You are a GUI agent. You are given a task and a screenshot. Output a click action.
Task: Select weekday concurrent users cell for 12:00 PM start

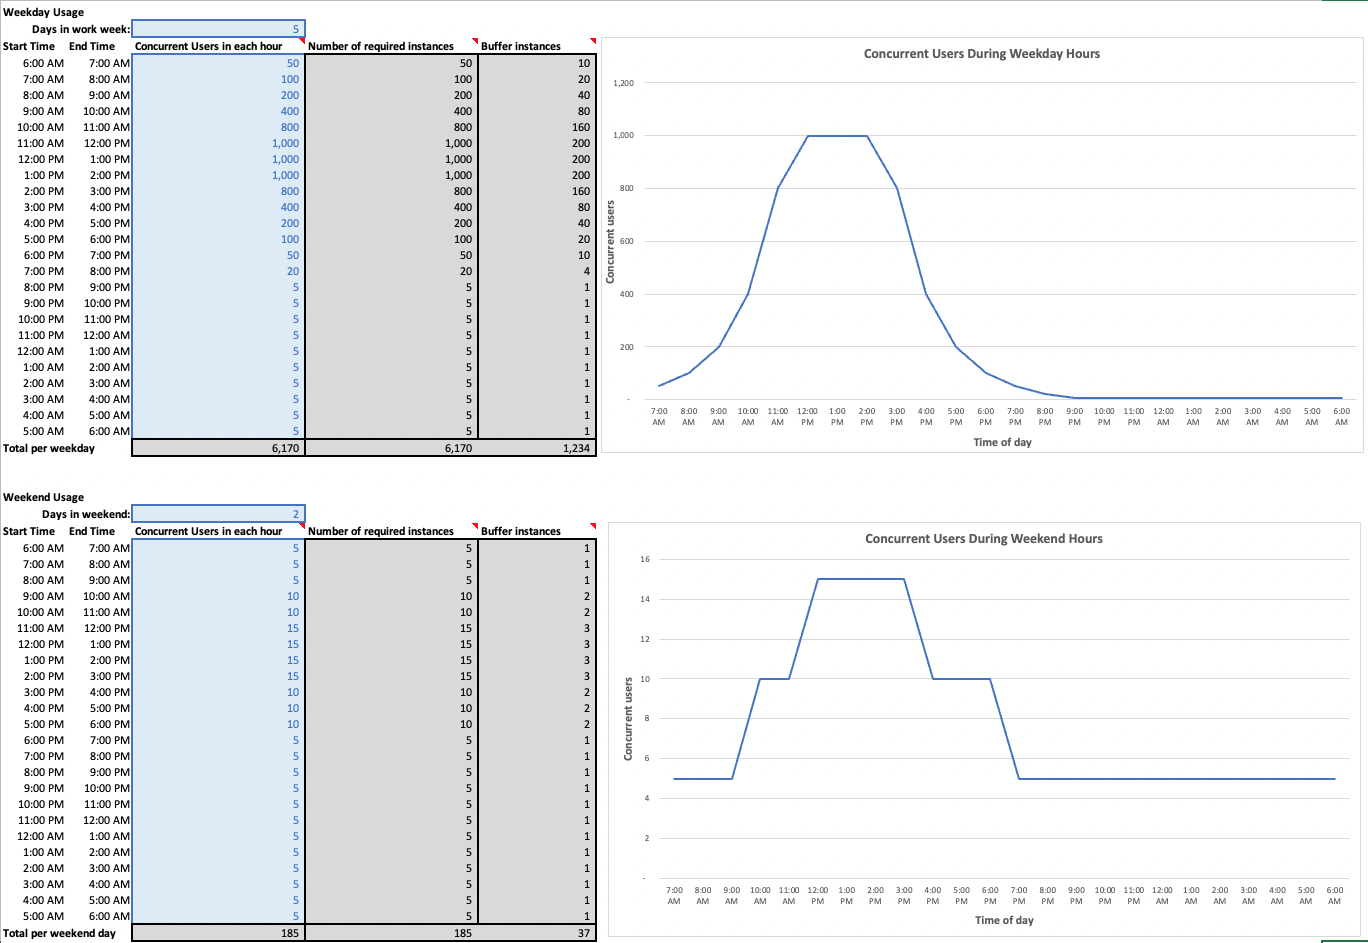point(218,159)
